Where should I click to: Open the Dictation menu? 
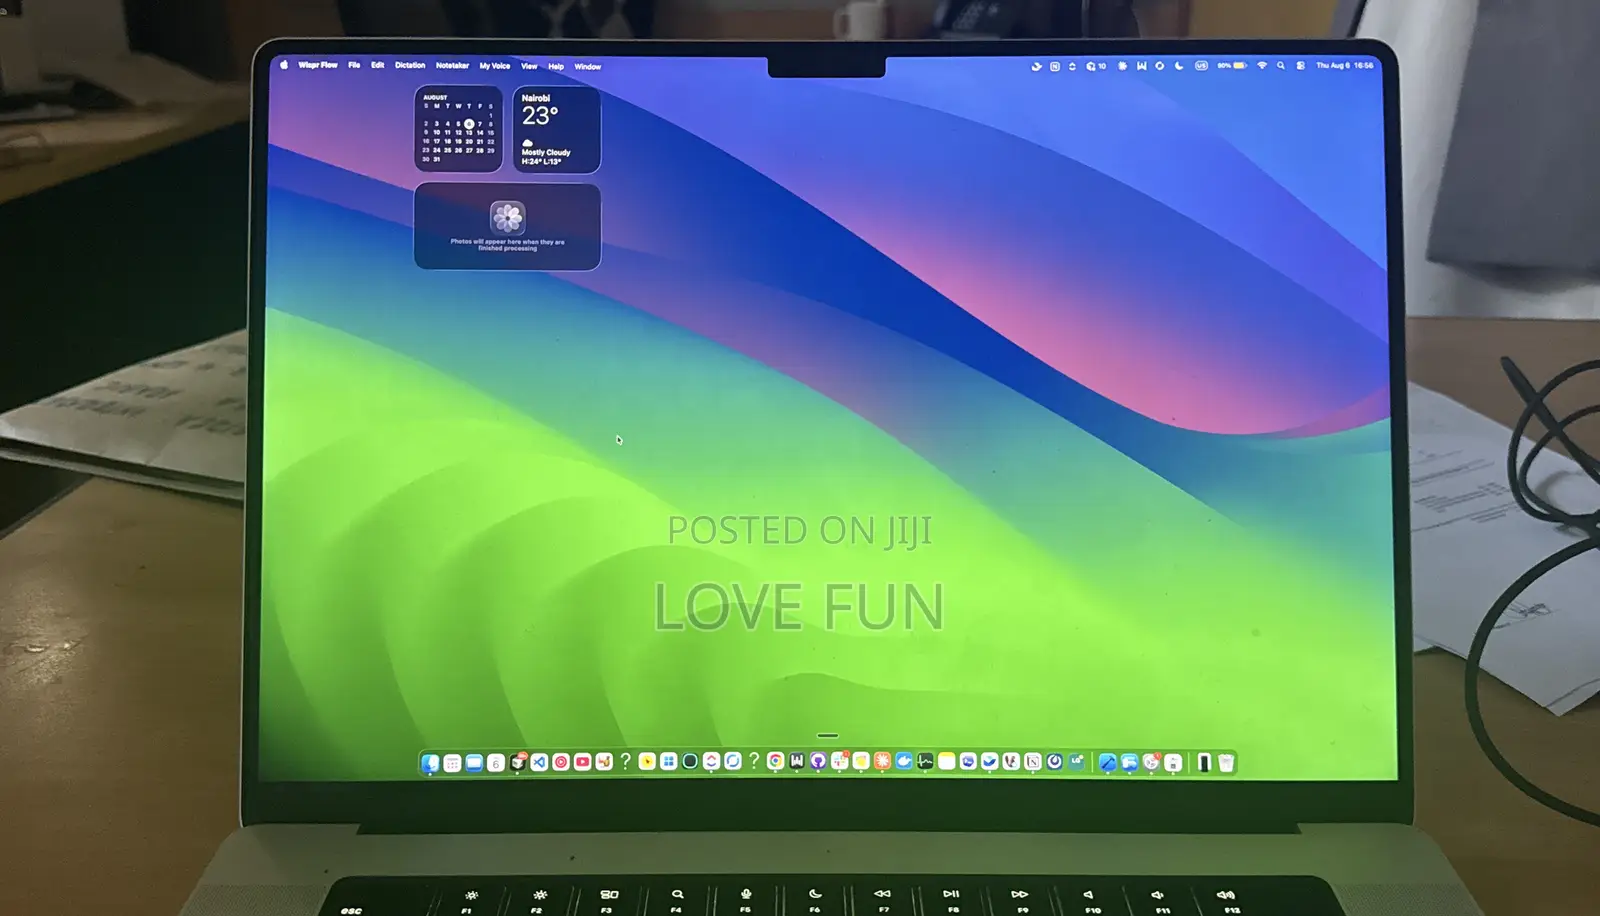click(410, 65)
